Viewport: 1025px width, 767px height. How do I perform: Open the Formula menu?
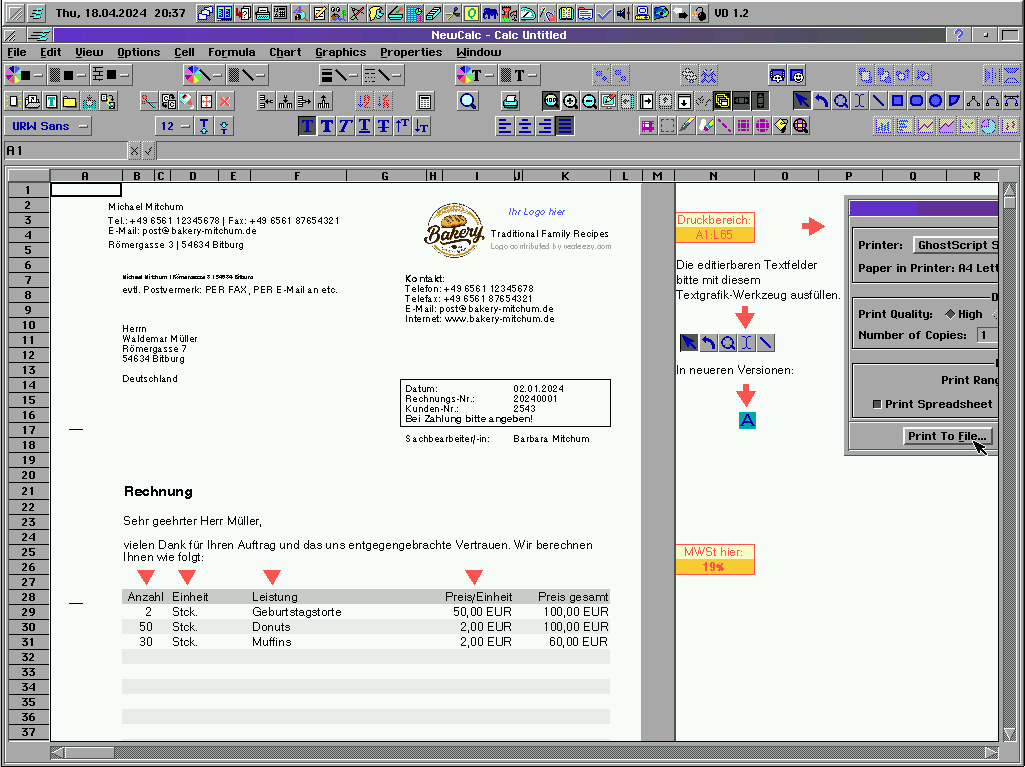click(x=231, y=52)
